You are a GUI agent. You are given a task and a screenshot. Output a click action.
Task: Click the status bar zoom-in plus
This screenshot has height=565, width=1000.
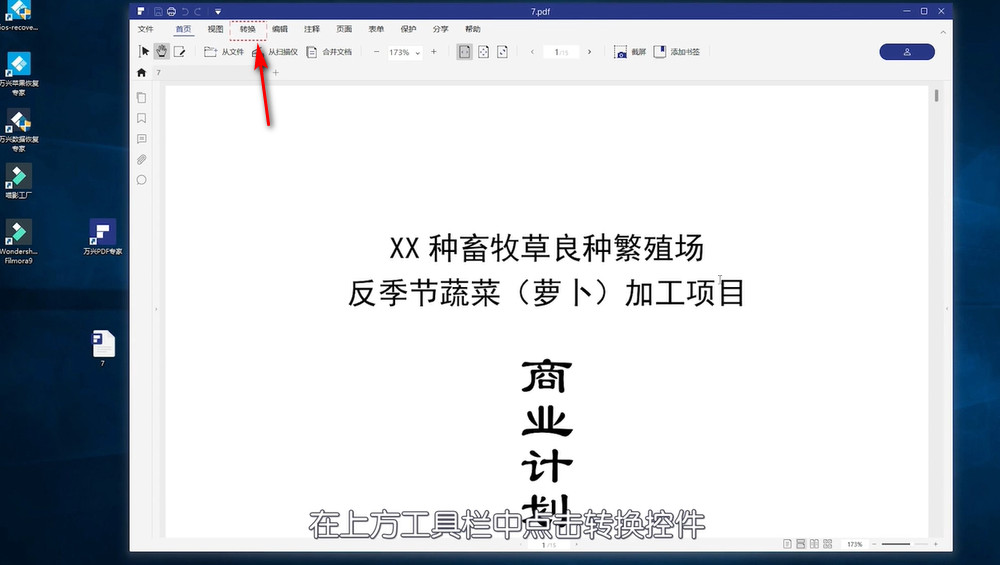point(936,544)
